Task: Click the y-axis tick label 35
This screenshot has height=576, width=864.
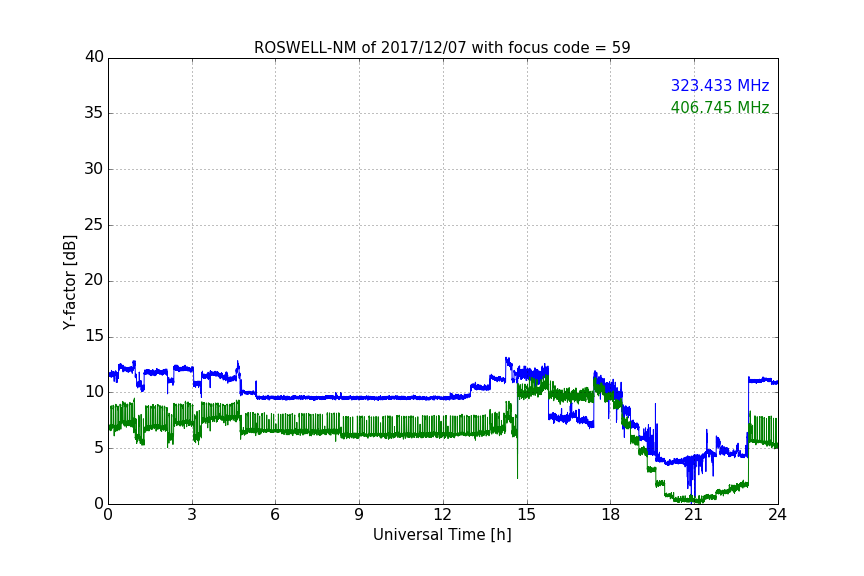Action: pyautogui.click(x=94, y=113)
